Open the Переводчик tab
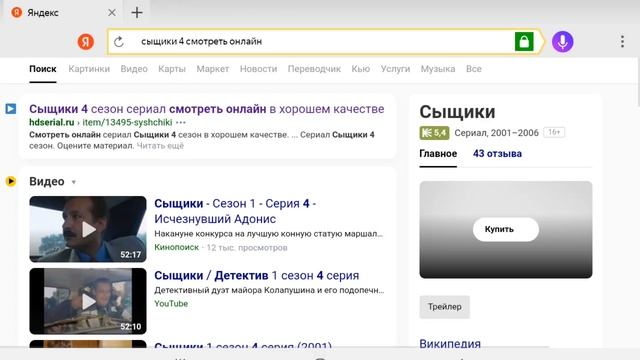The width and height of the screenshot is (640, 360). pos(314,69)
